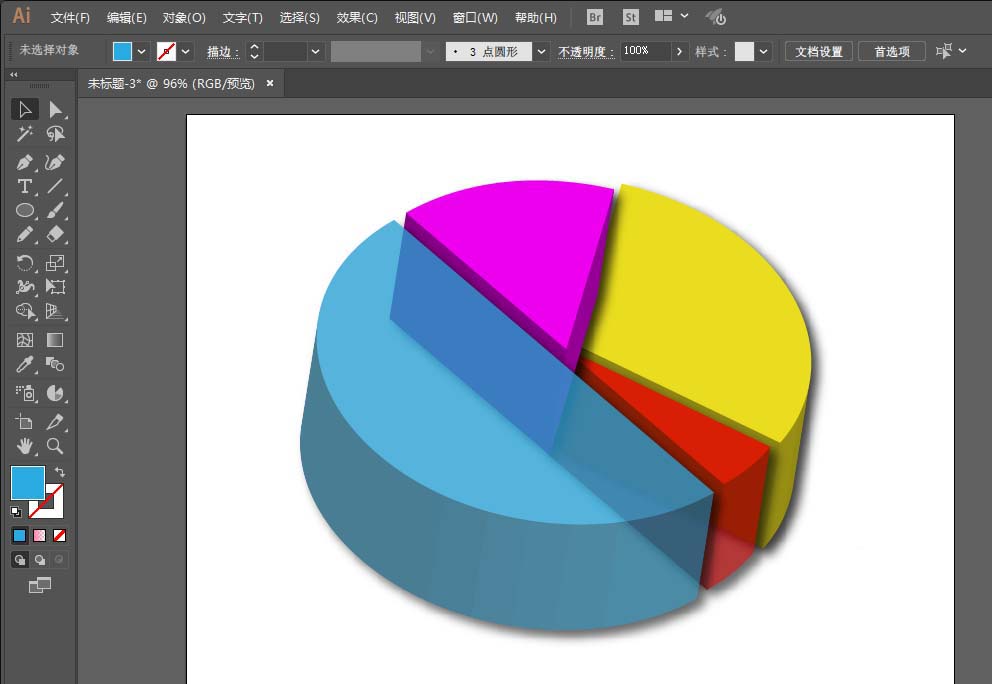
Task: Select the Pencil tool
Action: [x=25, y=234]
